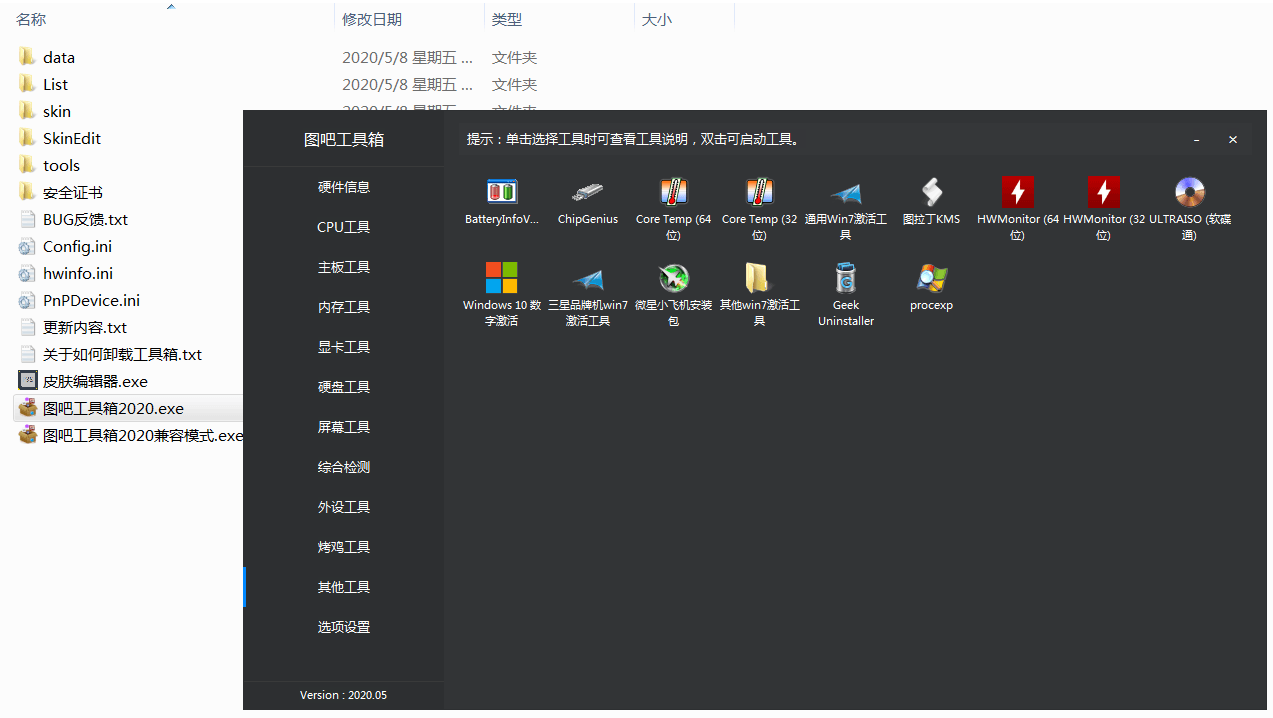Open the data folder
The image size is (1273, 718).
pyautogui.click(x=60, y=57)
